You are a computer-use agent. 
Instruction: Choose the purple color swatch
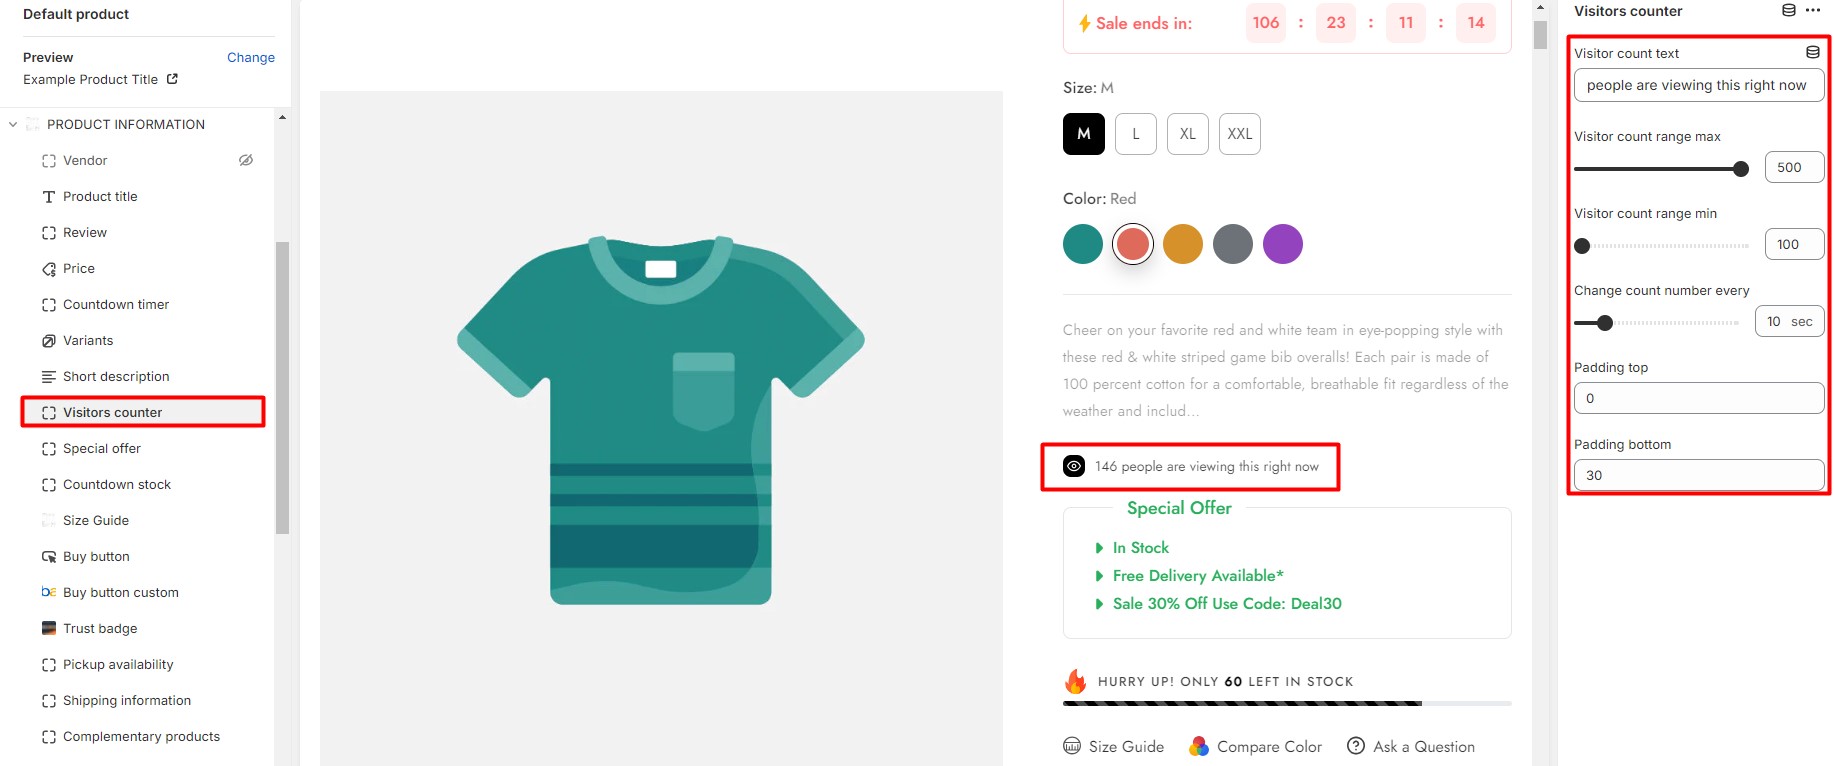[x=1283, y=244]
